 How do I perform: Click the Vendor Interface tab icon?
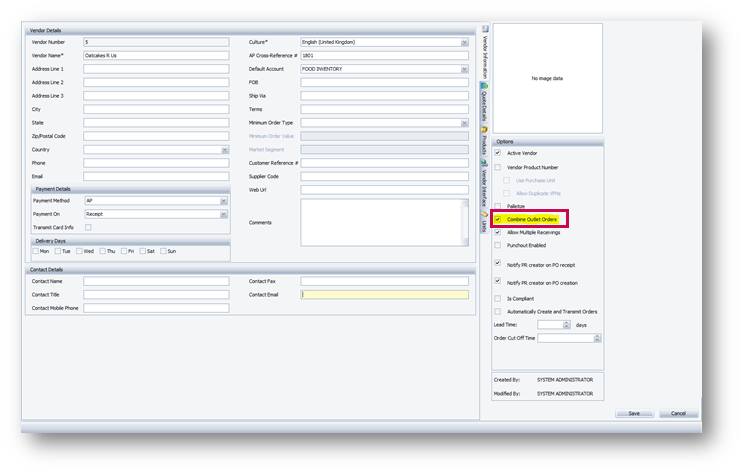(x=484, y=162)
